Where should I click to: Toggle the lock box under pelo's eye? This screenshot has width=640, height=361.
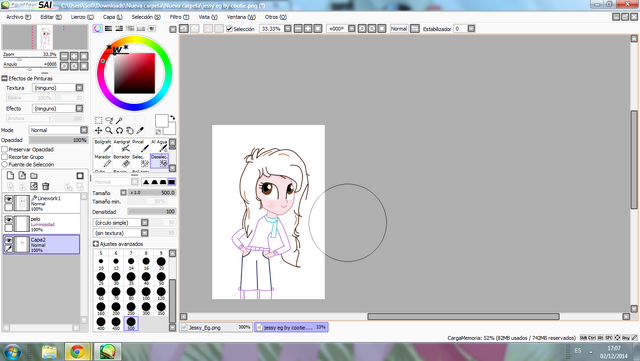9,228
